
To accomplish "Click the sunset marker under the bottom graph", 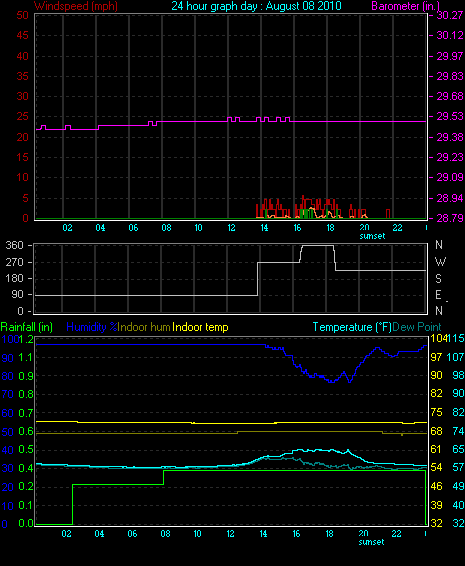I will [x=371, y=542].
